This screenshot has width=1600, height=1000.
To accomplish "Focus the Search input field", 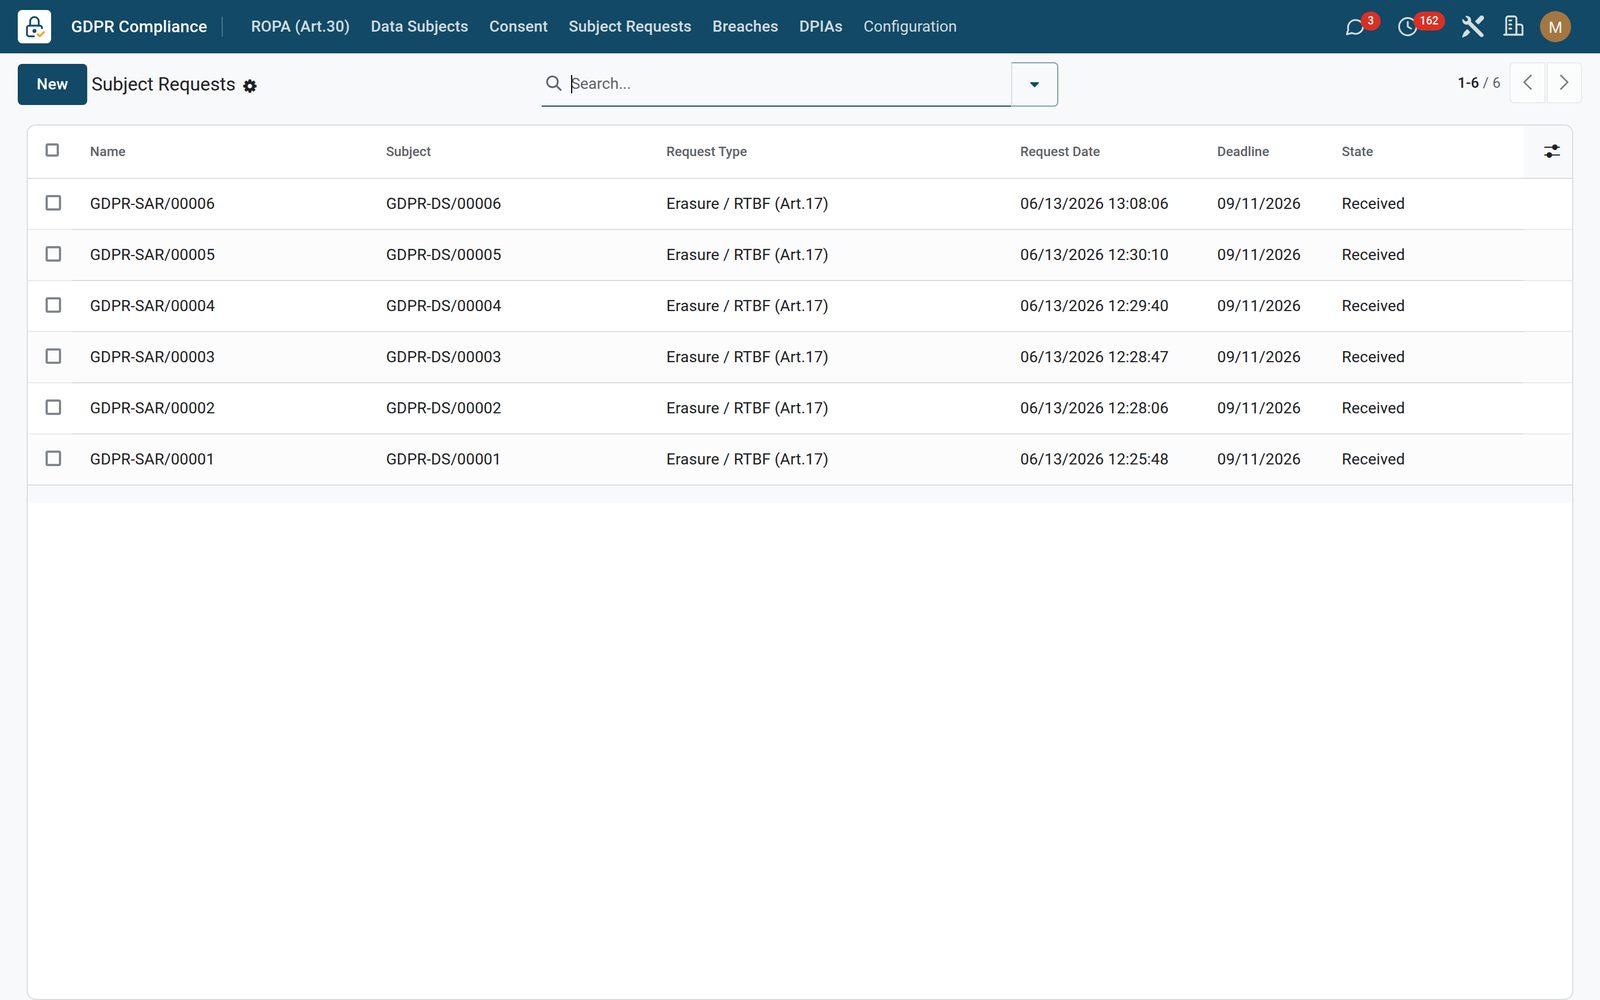I will tap(788, 84).
